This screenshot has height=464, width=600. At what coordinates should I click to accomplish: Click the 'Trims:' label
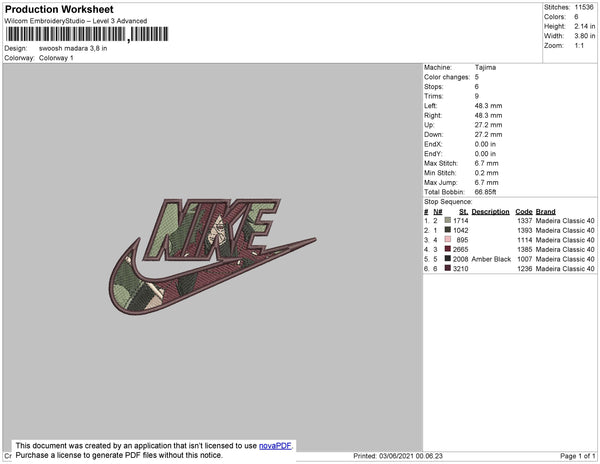pos(434,96)
